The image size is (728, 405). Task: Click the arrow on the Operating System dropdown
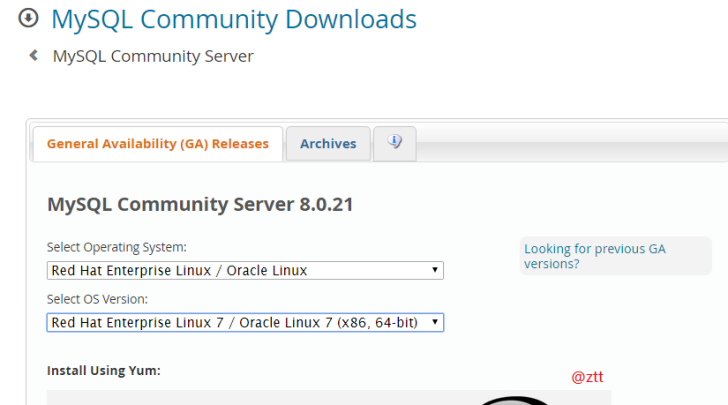(x=435, y=270)
